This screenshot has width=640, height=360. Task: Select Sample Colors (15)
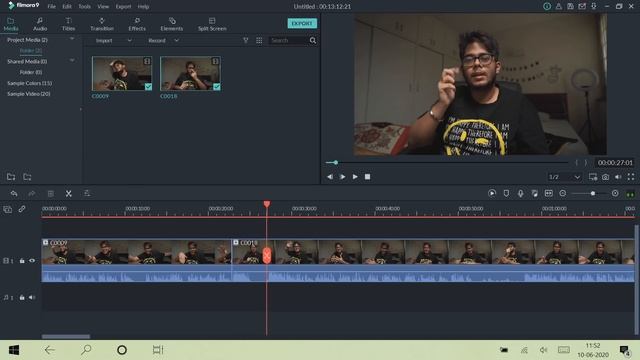29,83
